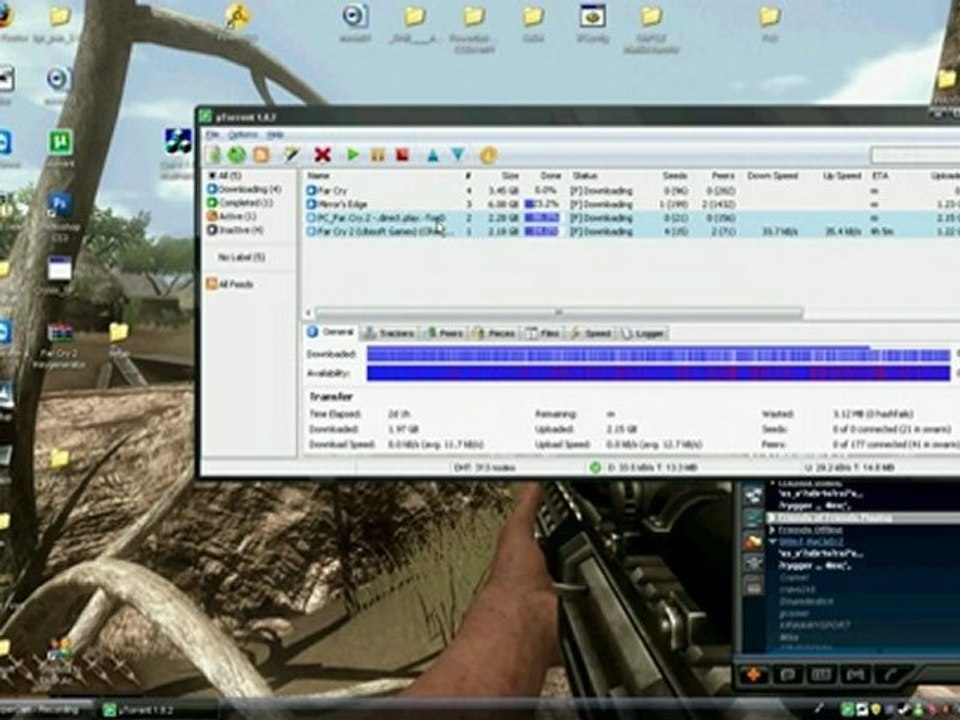Open All Feeds in the sidebar

pos(230,284)
